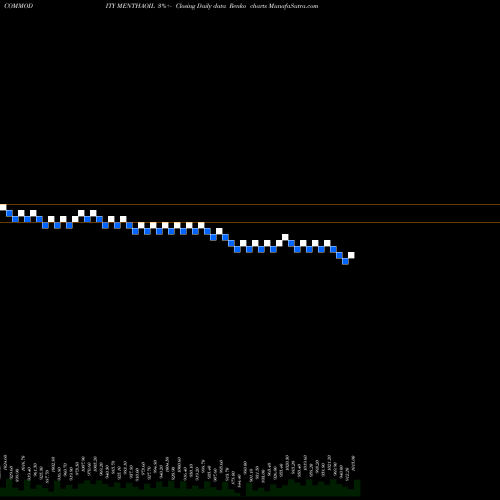Image resolution: width=500 pixels, height=500 pixels.
Task: Select the first white Renko brick at chart start
Action: pyautogui.click(x=3, y=207)
